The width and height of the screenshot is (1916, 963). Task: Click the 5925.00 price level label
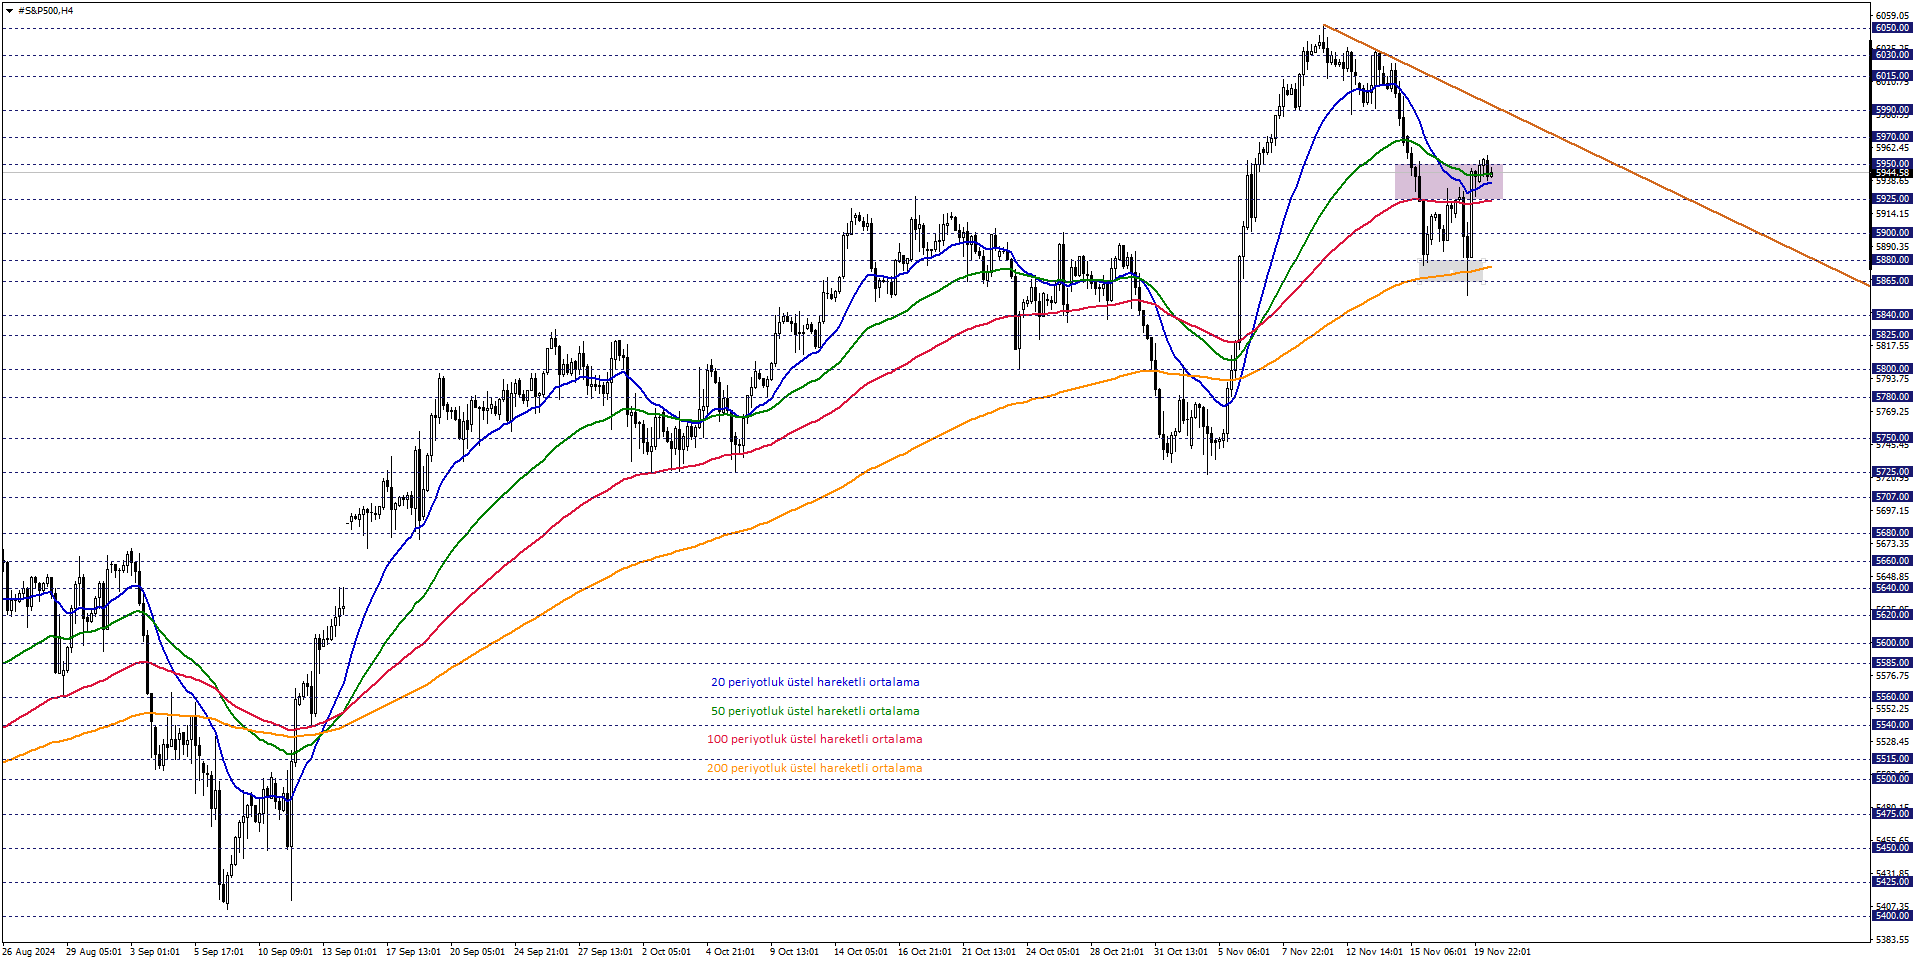pyautogui.click(x=1892, y=199)
